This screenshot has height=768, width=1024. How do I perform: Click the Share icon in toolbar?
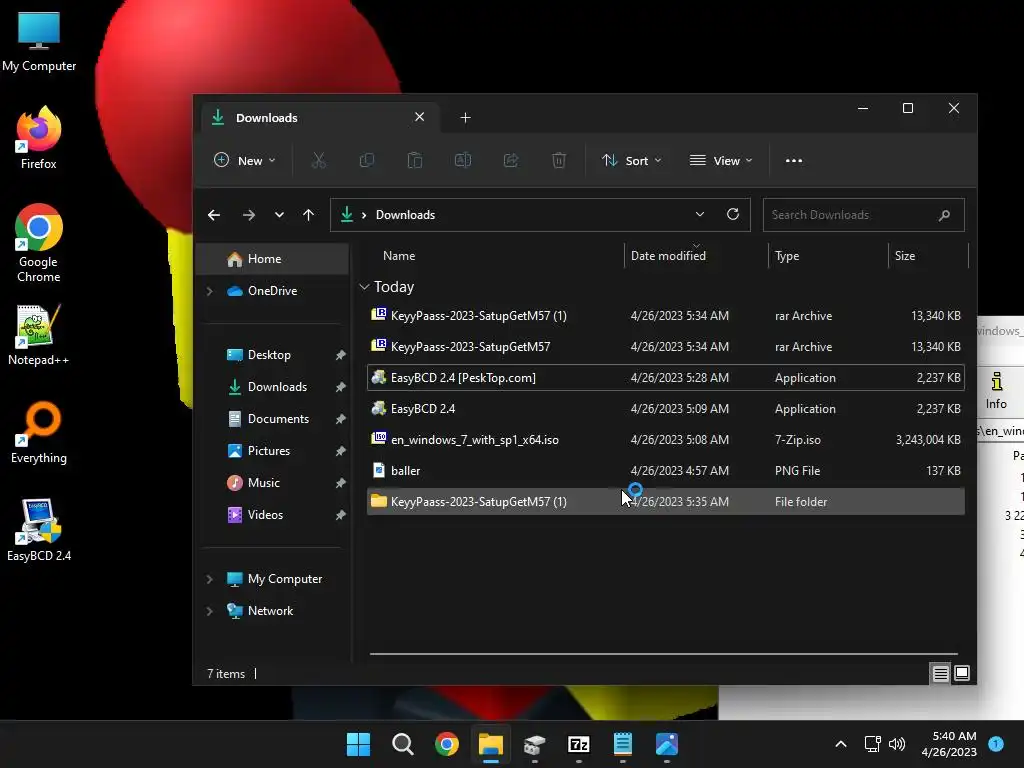511,161
